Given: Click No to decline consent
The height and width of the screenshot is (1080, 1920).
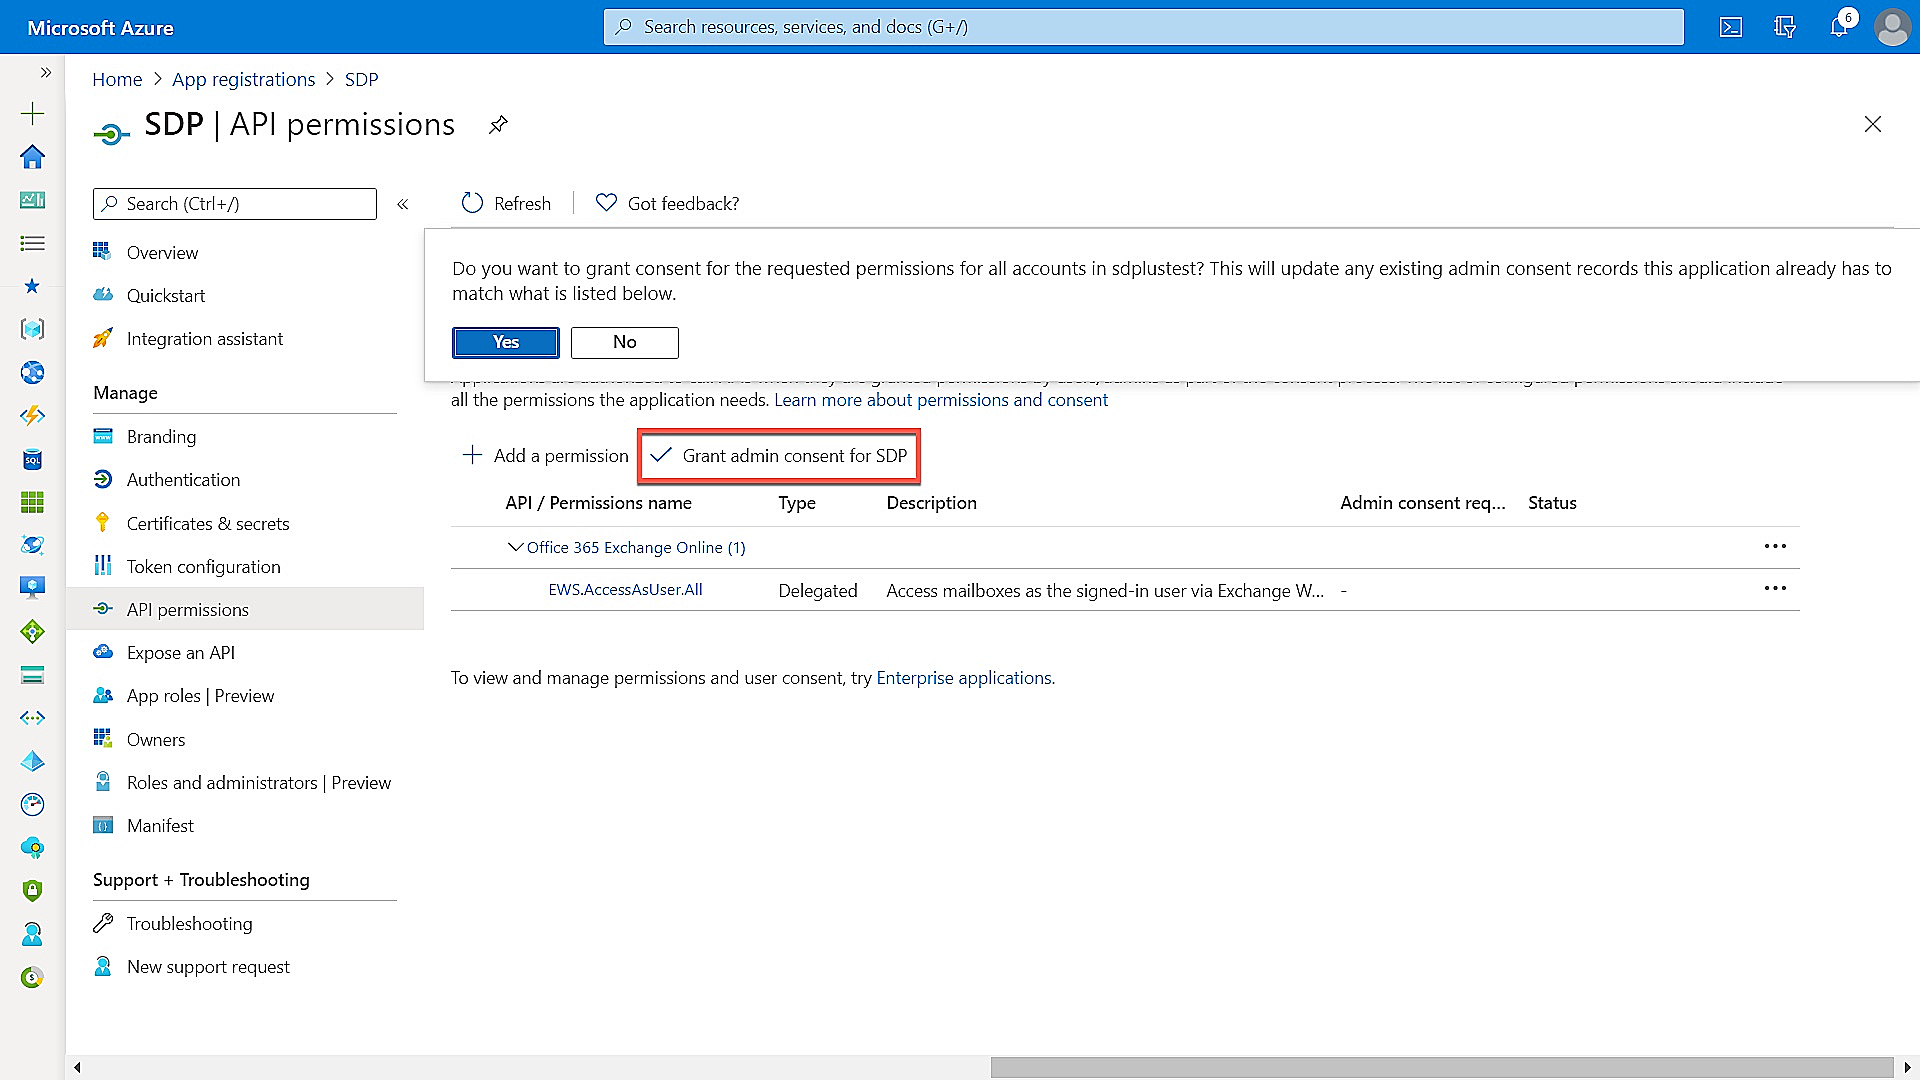Looking at the screenshot, I should point(624,342).
